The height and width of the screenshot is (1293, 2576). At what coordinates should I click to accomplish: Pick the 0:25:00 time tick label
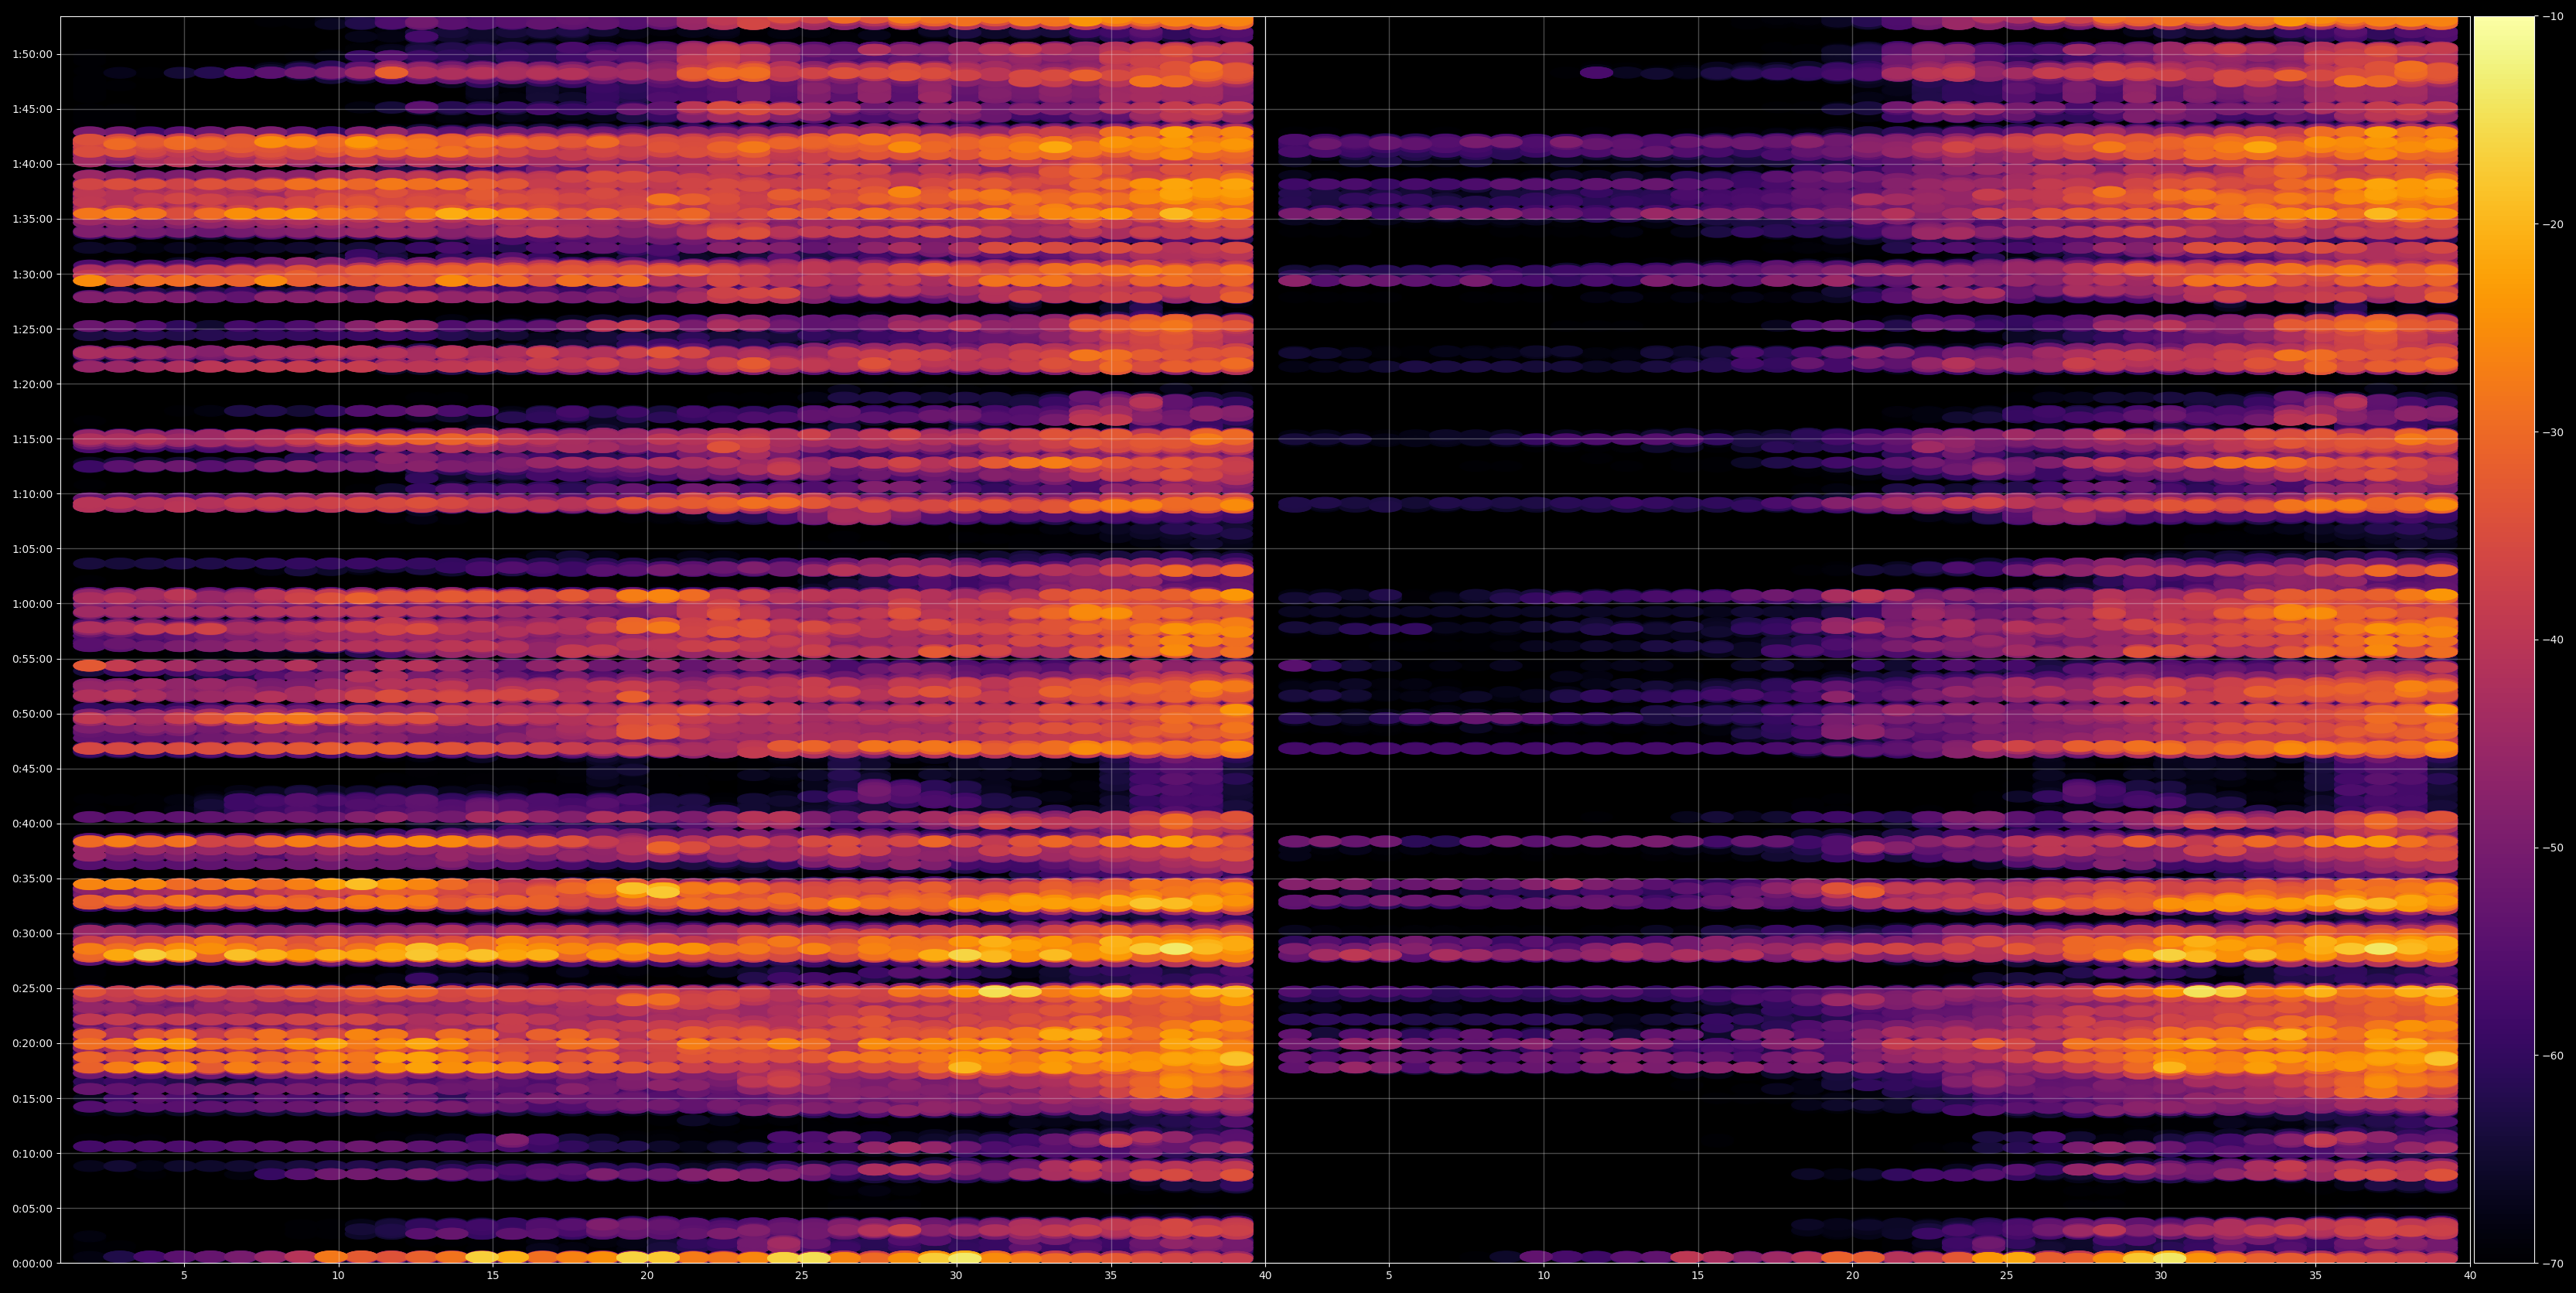32,988
